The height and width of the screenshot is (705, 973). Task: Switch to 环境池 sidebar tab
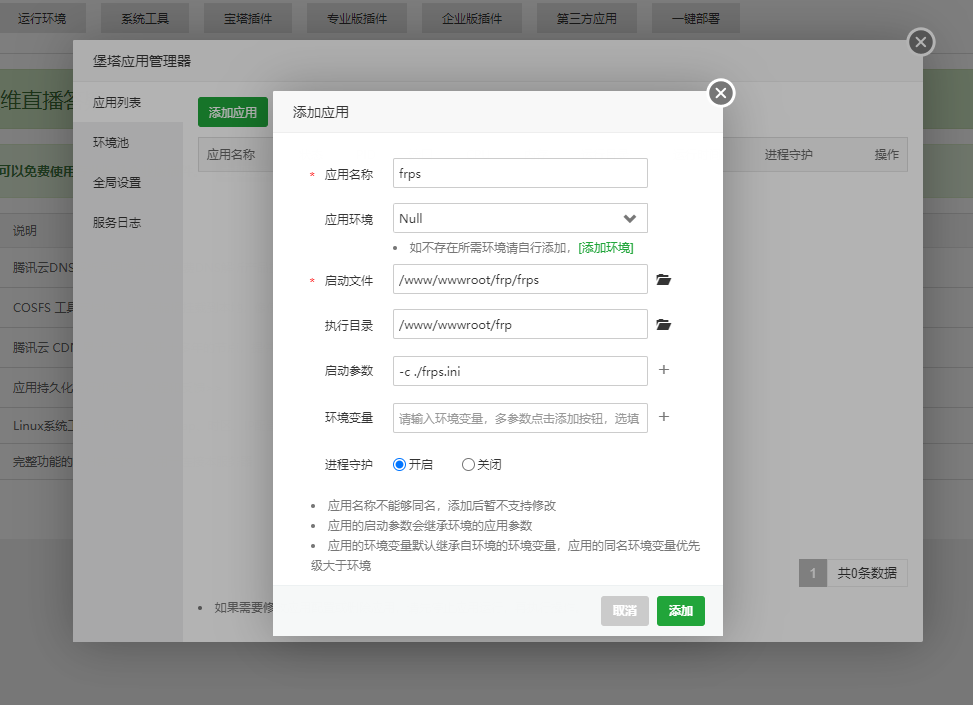(x=111, y=143)
